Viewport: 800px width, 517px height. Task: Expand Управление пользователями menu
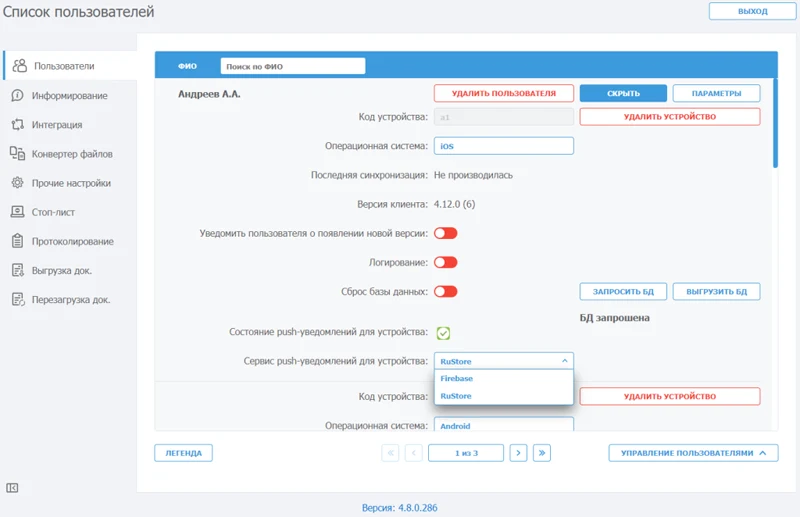(693, 453)
